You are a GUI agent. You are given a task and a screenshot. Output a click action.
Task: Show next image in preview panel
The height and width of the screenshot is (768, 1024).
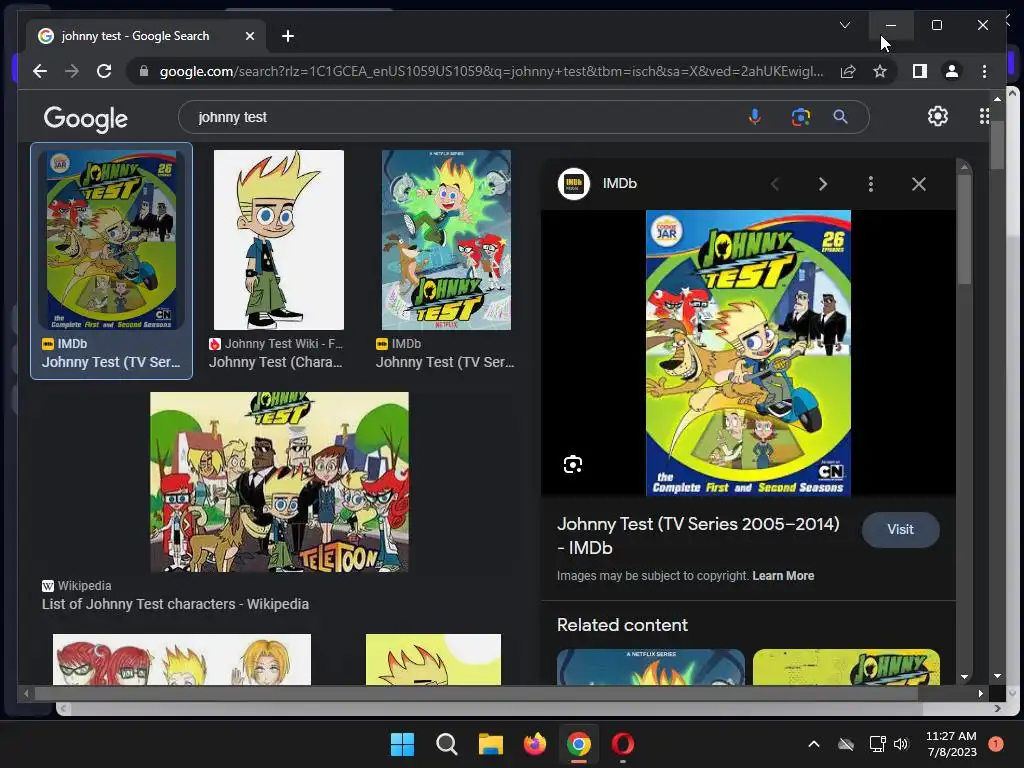pos(823,184)
